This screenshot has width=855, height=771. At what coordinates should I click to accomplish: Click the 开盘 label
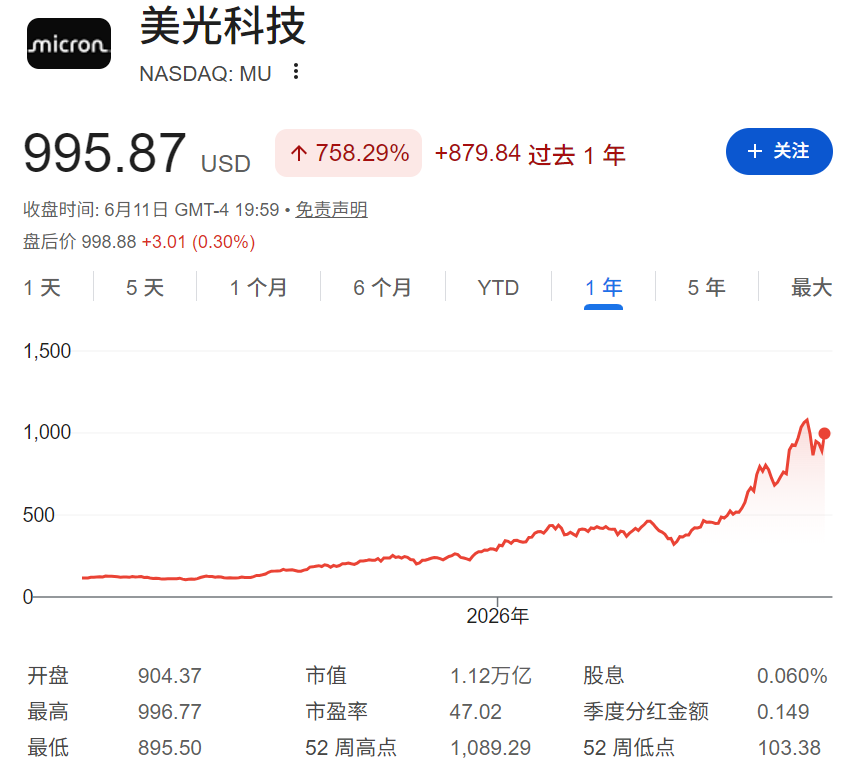pyautogui.click(x=48, y=676)
